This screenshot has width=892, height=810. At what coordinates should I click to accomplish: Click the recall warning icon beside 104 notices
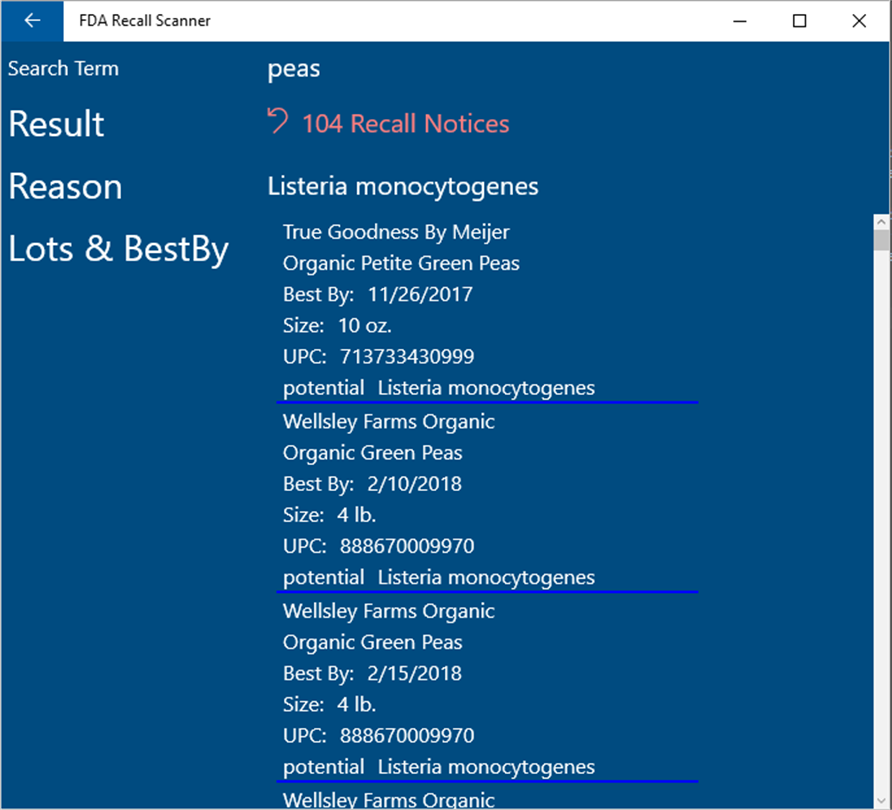coord(278,121)
